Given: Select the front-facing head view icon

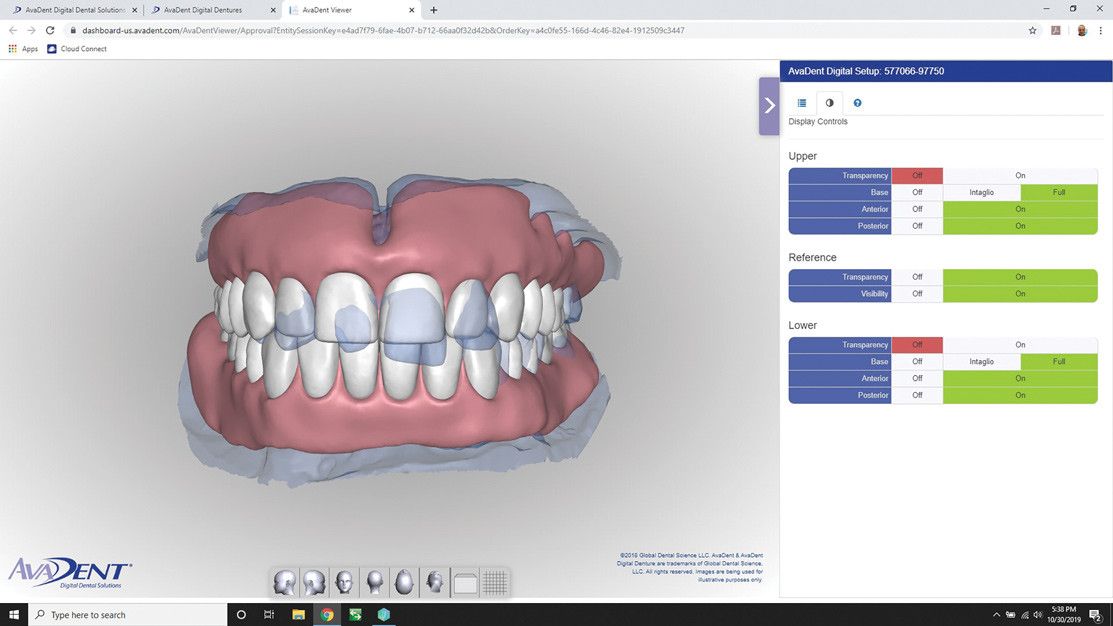Looking at the screenshot, I should (344, 582).
